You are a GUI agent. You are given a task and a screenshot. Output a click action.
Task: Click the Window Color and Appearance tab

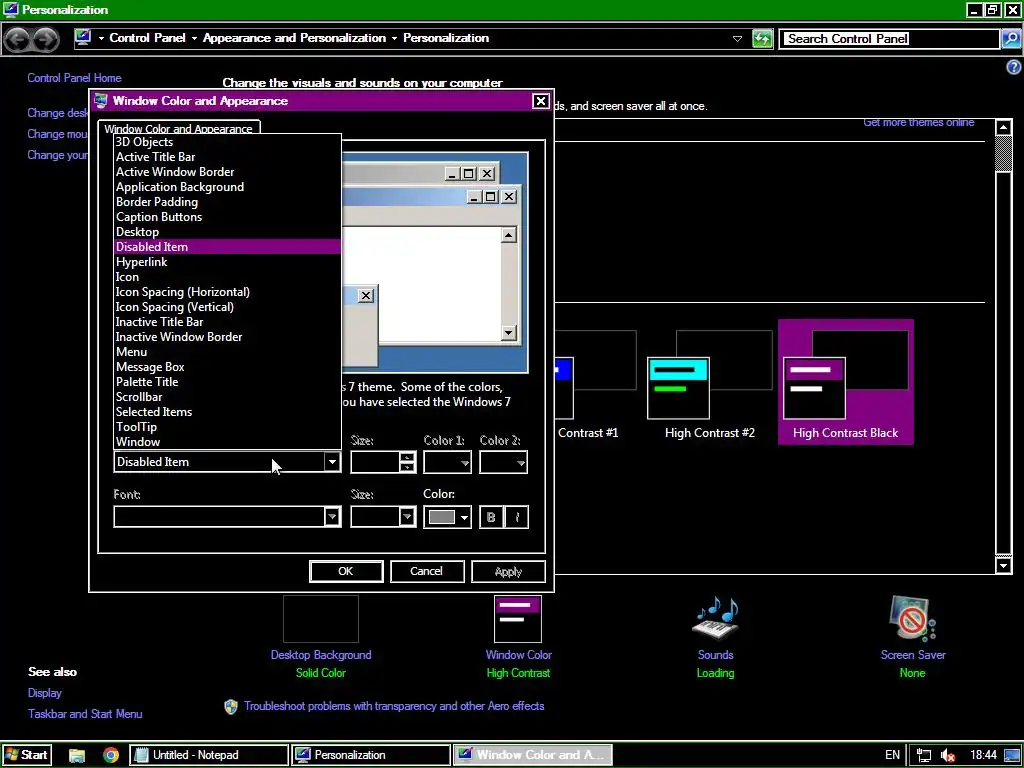[x=179, y=128]
